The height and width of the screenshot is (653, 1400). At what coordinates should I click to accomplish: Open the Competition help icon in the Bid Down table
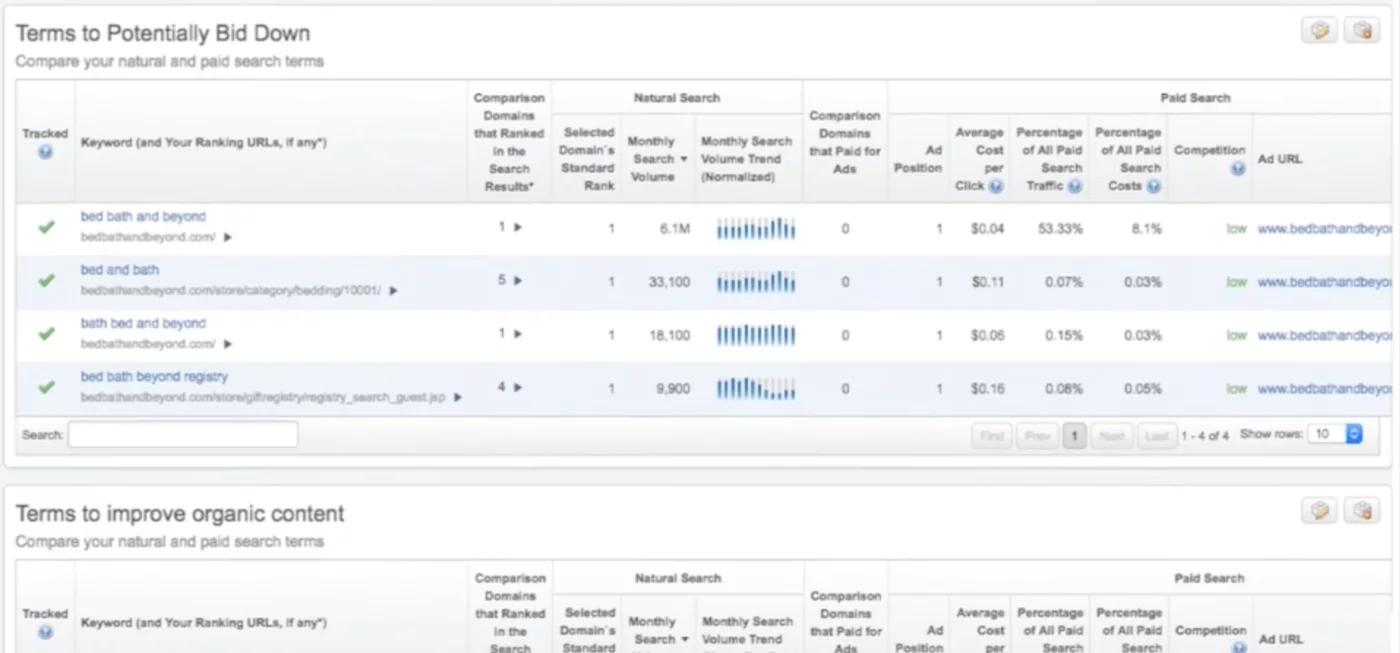[1238, 169]
